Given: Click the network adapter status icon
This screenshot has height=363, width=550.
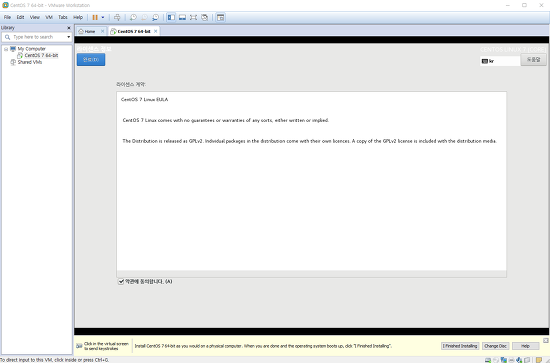Looking at the screenshot, I should click(x=504, y=360).
